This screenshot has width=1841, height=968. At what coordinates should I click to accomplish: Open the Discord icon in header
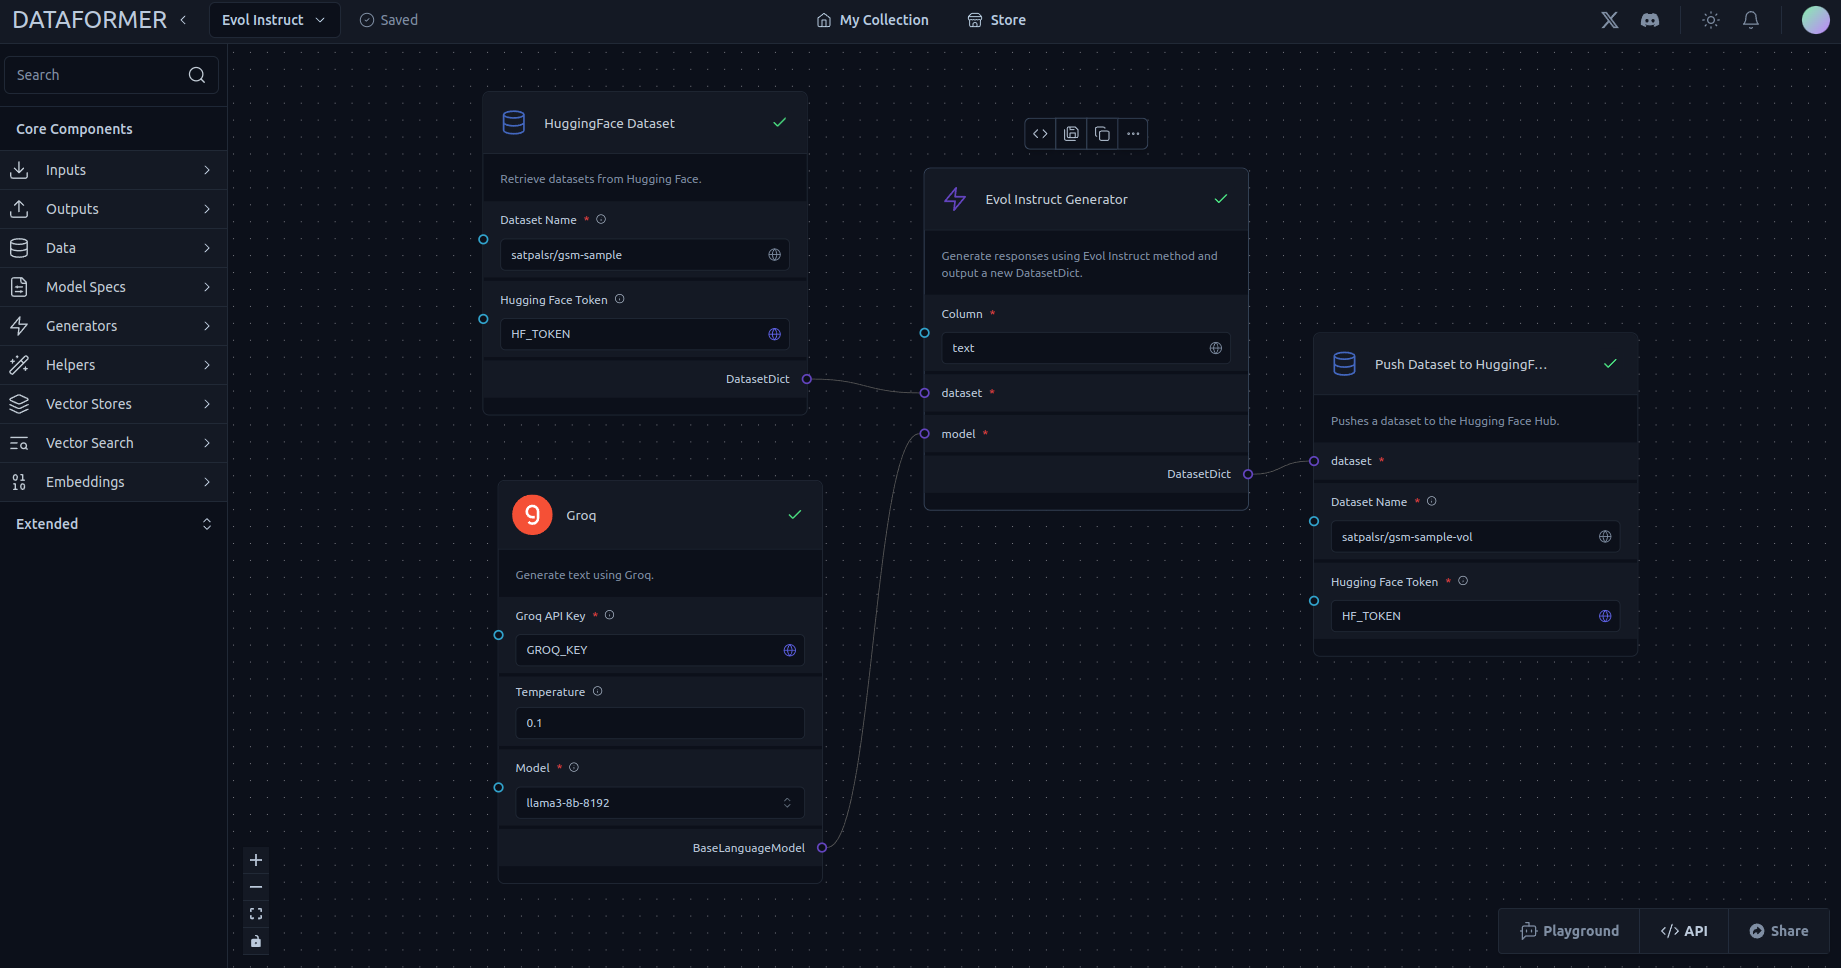click(x=1650, y=20)
